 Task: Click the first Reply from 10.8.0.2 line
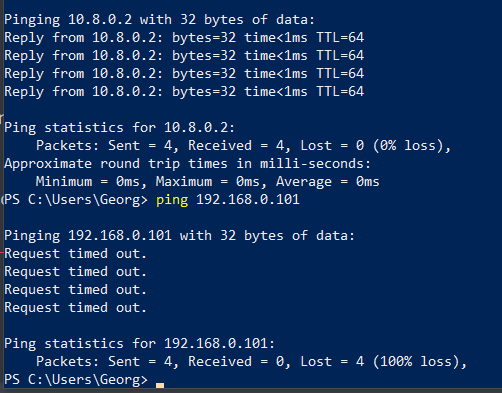click(184, 38)
